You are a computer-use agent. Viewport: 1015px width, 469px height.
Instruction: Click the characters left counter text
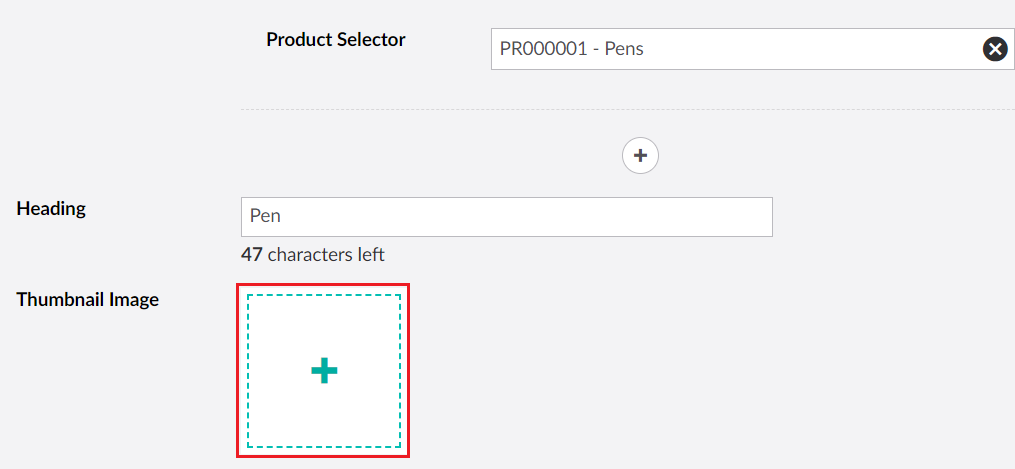[x=326, y=255]
